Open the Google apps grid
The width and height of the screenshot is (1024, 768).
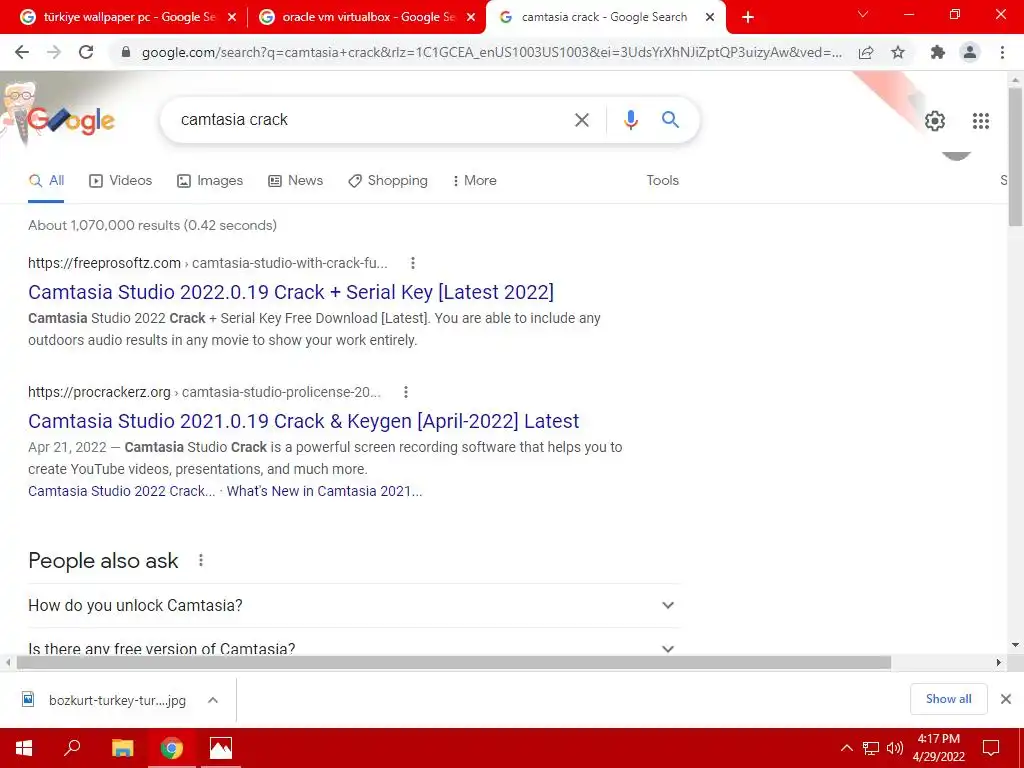pyautogui.click(x=981, y=121)
